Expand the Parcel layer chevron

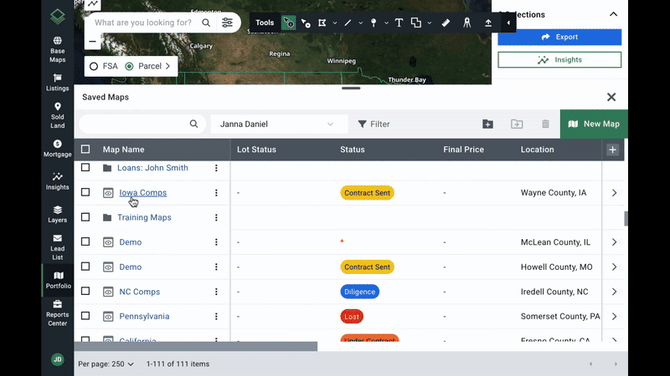168,66
